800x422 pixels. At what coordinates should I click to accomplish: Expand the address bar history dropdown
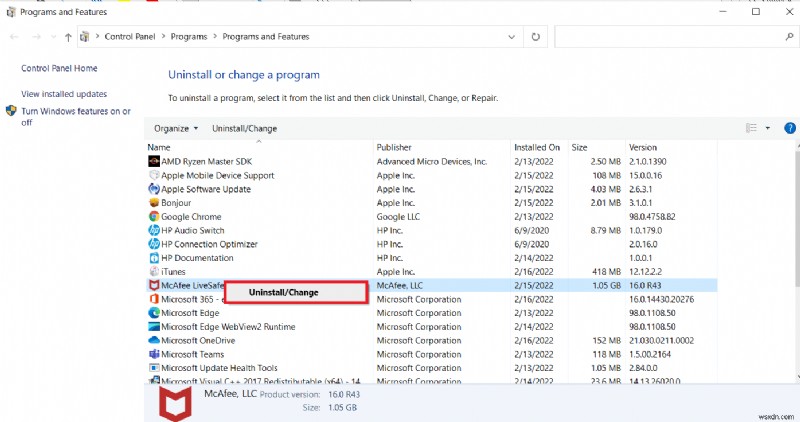click(x=511, y=37)
